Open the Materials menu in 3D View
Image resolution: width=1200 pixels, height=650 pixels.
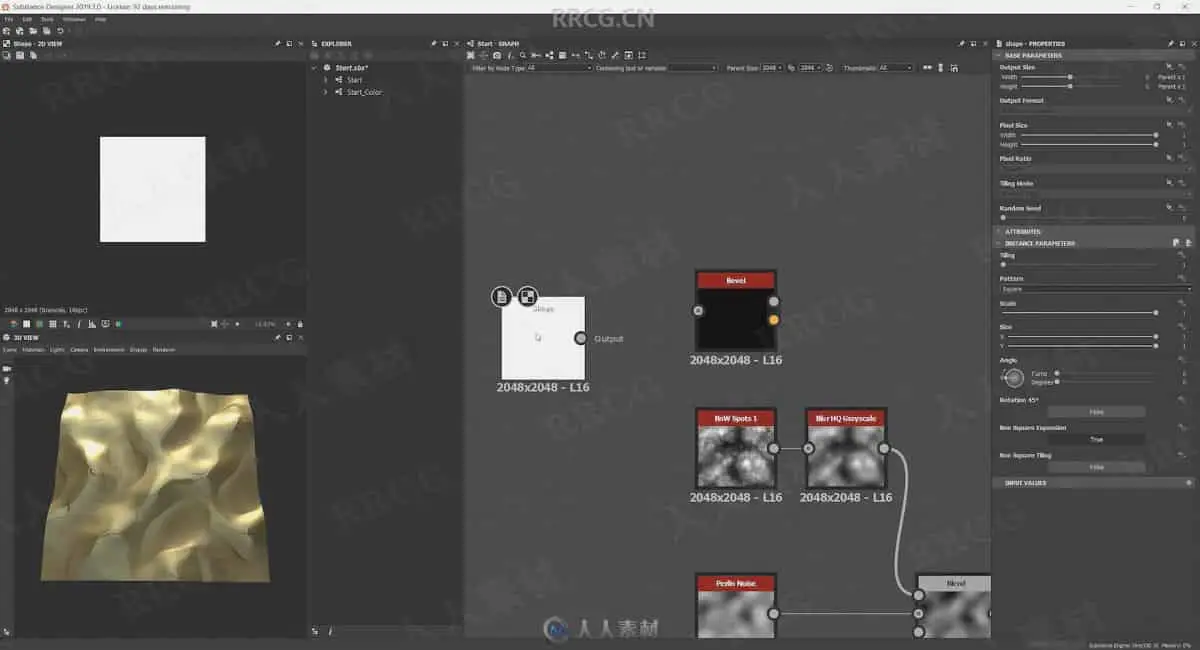[34, 350]
